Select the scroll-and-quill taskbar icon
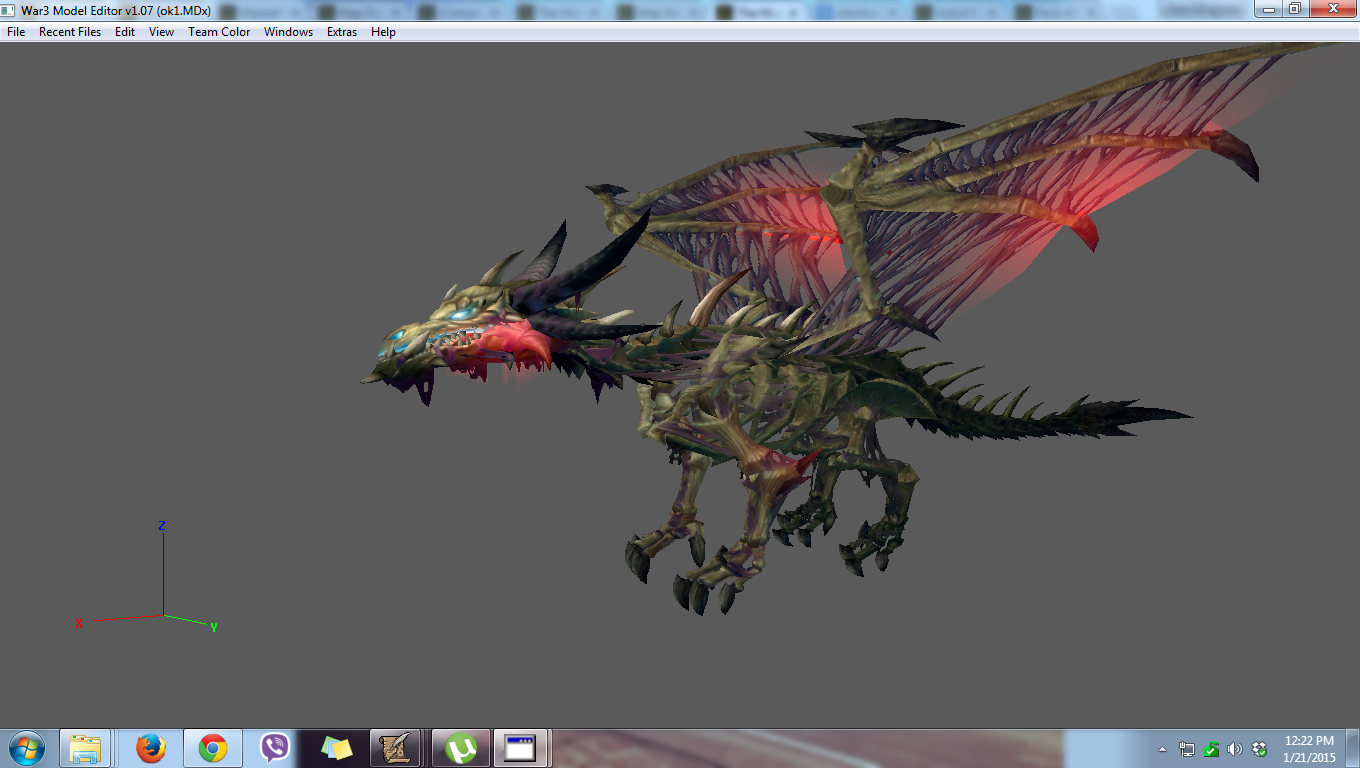 pos(395,748)
